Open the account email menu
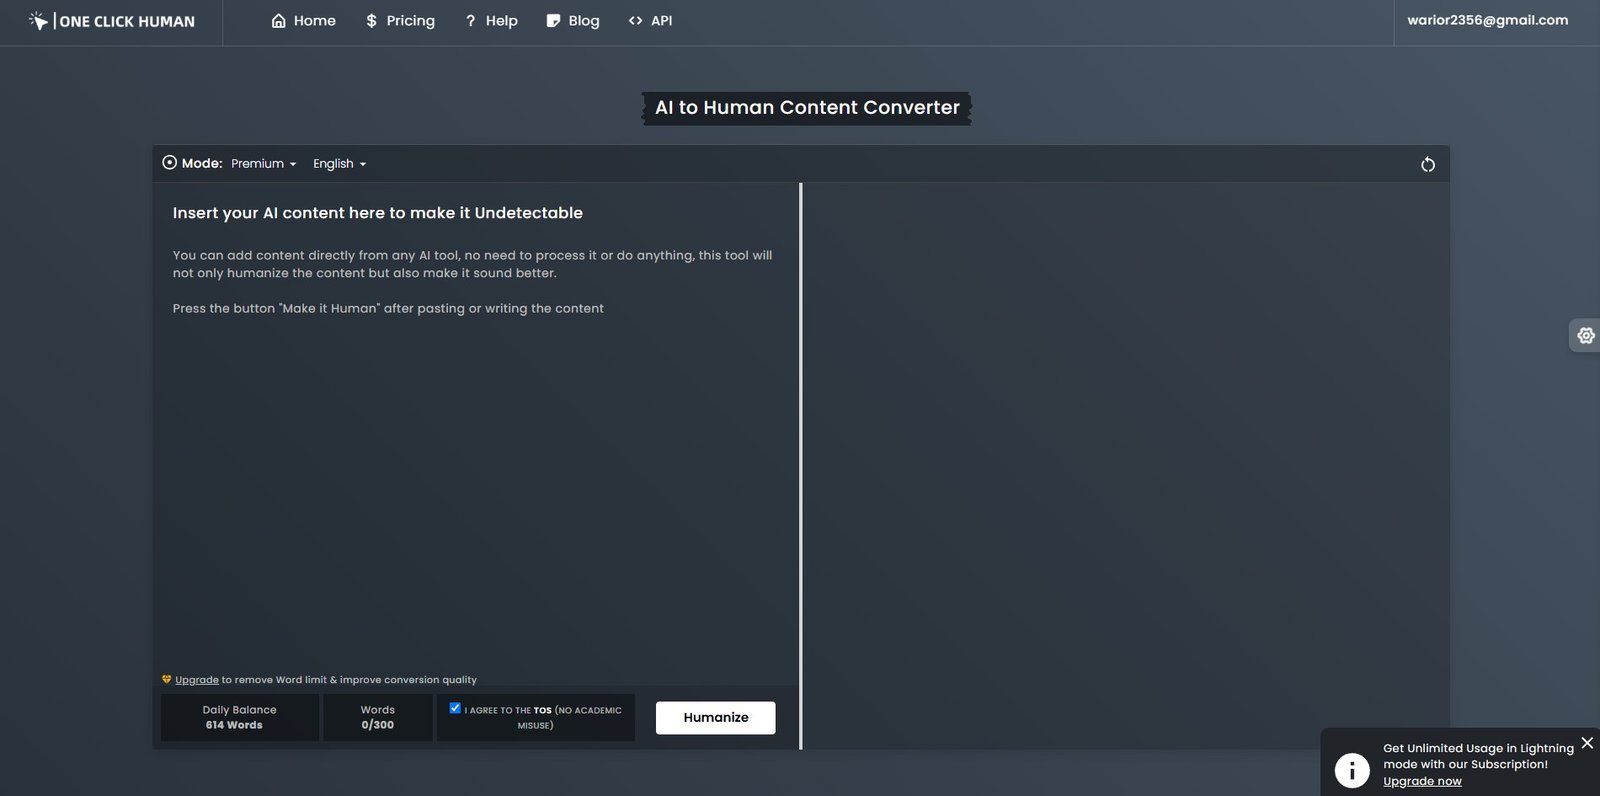1600x796 pixels. coord(1487,20)
